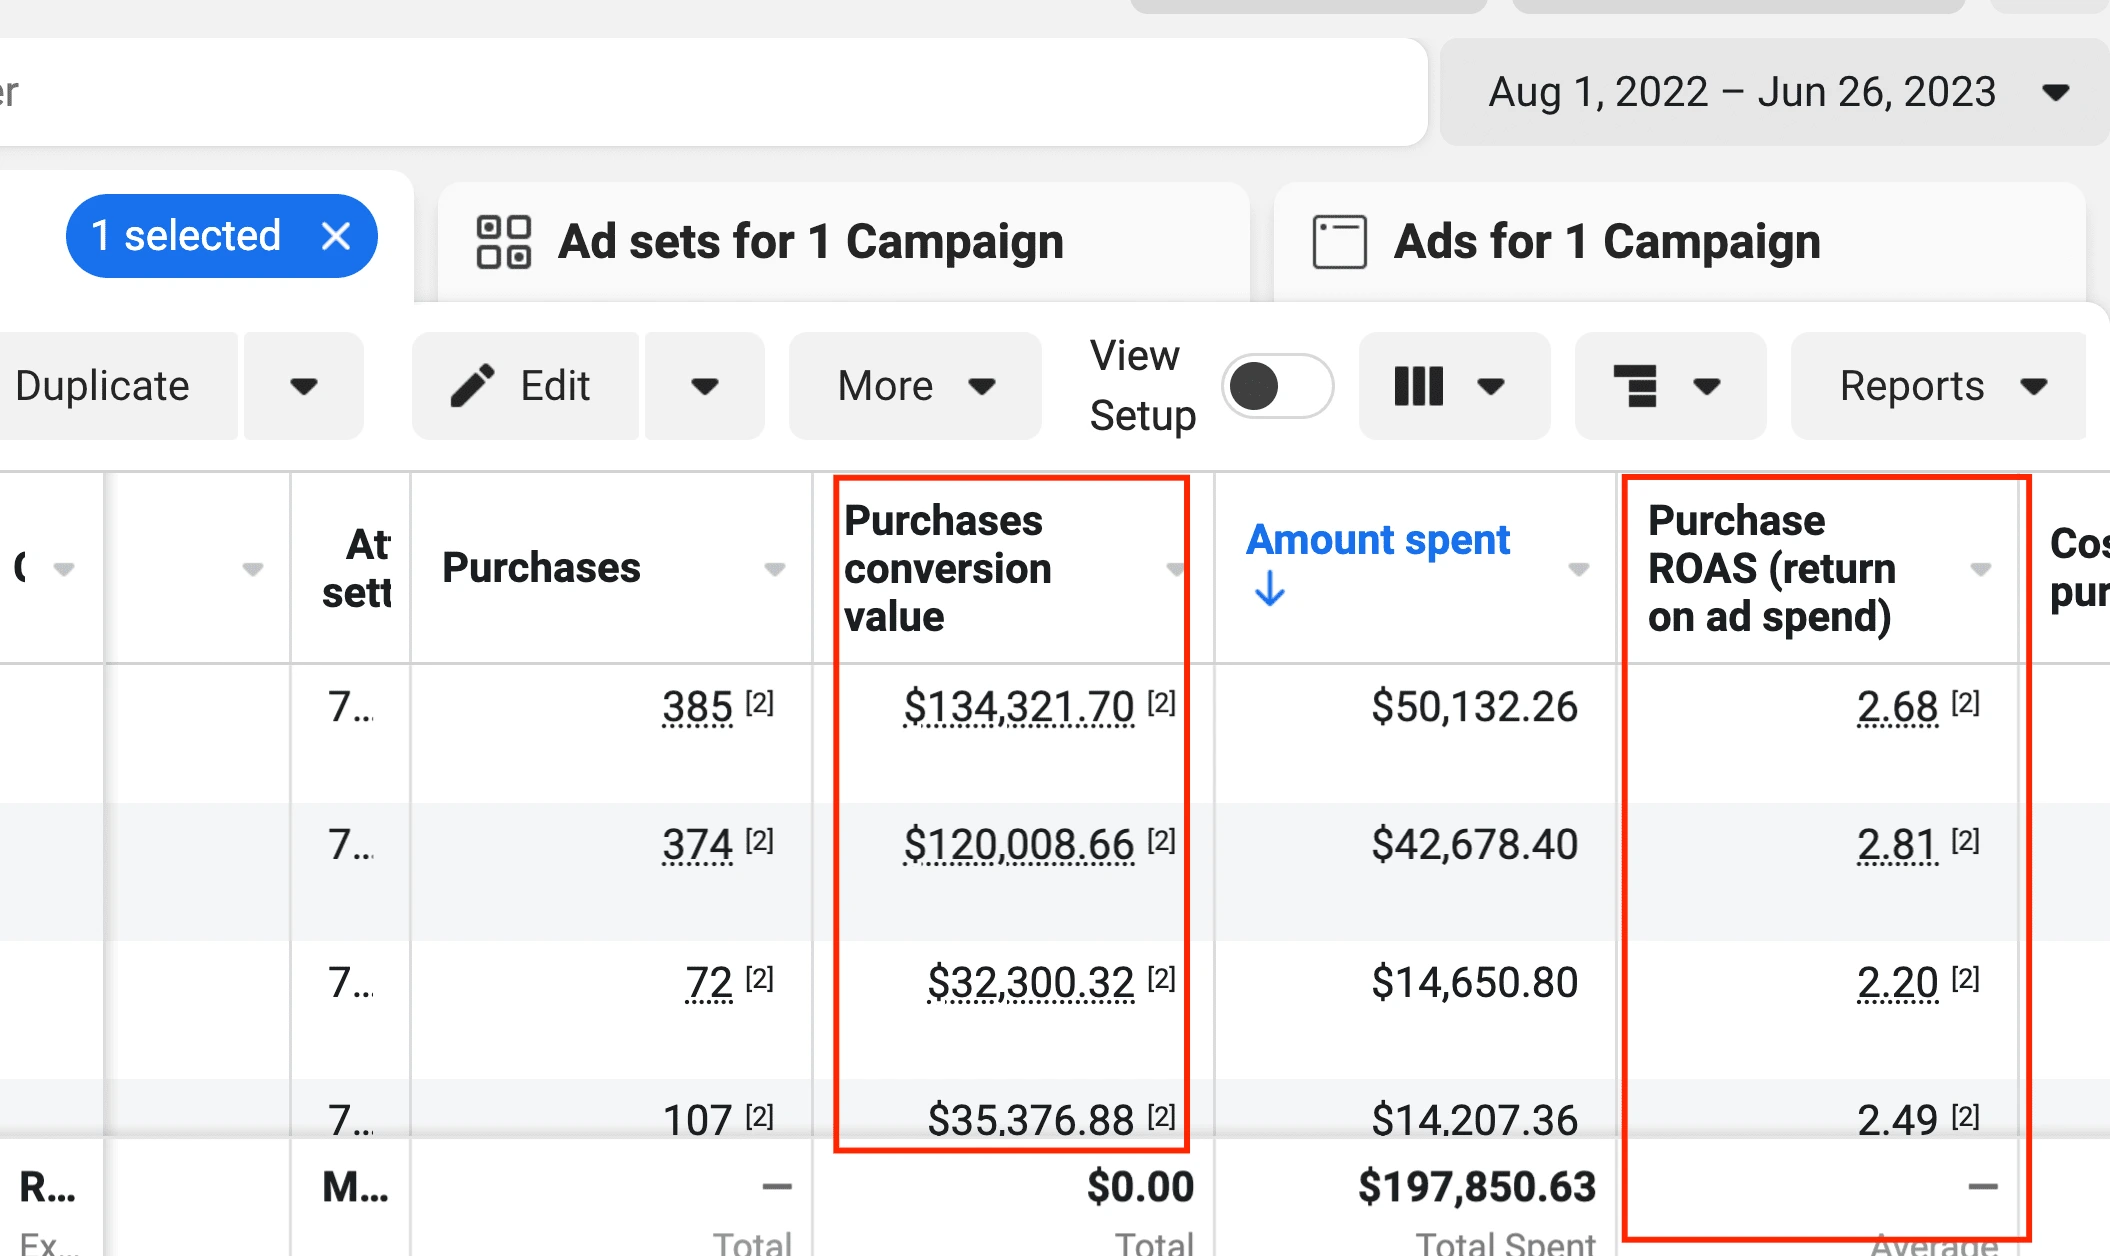Image resolution: width=2110 pixels, height=1256 pixels.
Task: Click the $0.00 total conversion value
Action: coord(1140,1187)
